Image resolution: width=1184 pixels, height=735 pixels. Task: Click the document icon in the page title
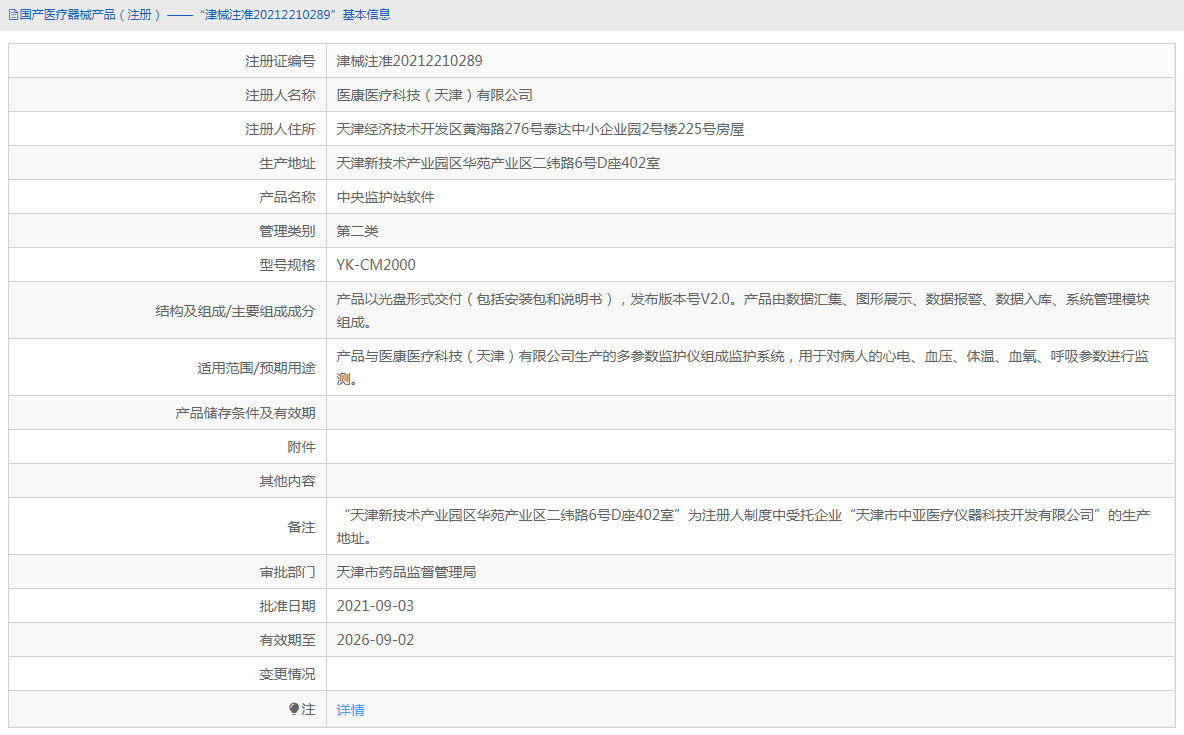click(13, 15)
